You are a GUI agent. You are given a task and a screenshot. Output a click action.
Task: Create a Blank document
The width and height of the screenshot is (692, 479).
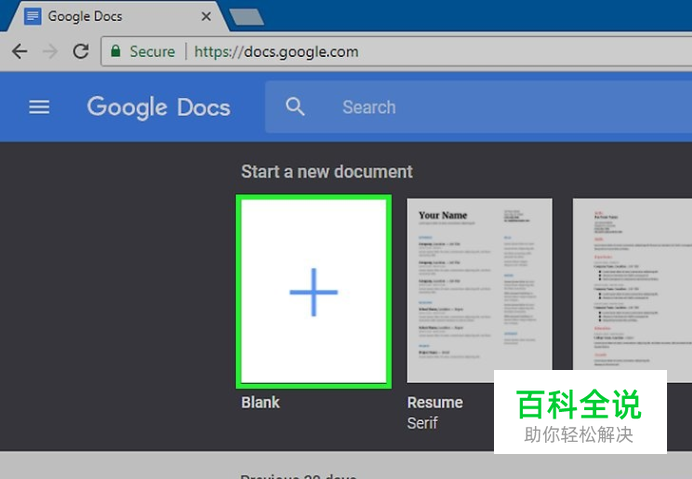pos(314,291)
